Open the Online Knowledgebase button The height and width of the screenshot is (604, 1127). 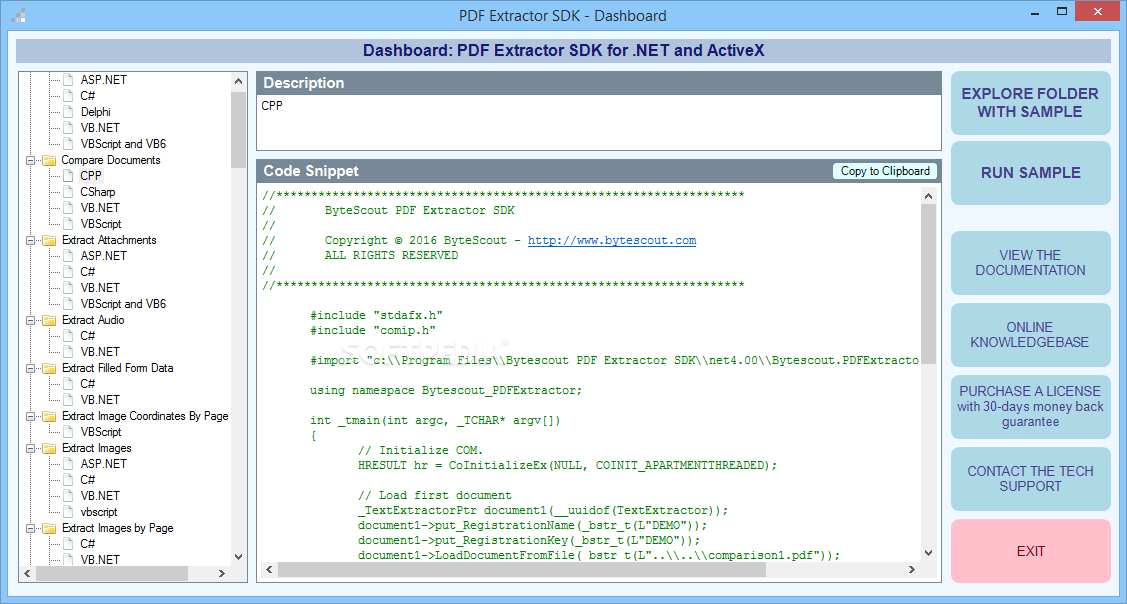click(1031, 334)
